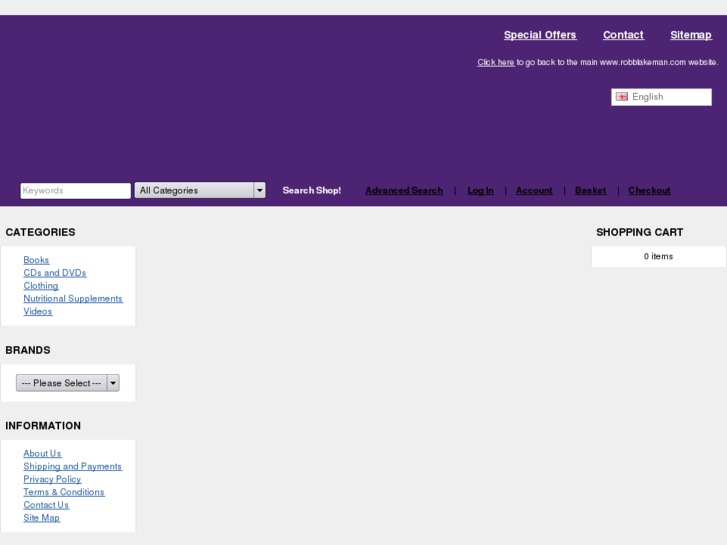Click the '0 items' cart text
The height and width of the screenshot is (545, 727).
tap(658, 256)
